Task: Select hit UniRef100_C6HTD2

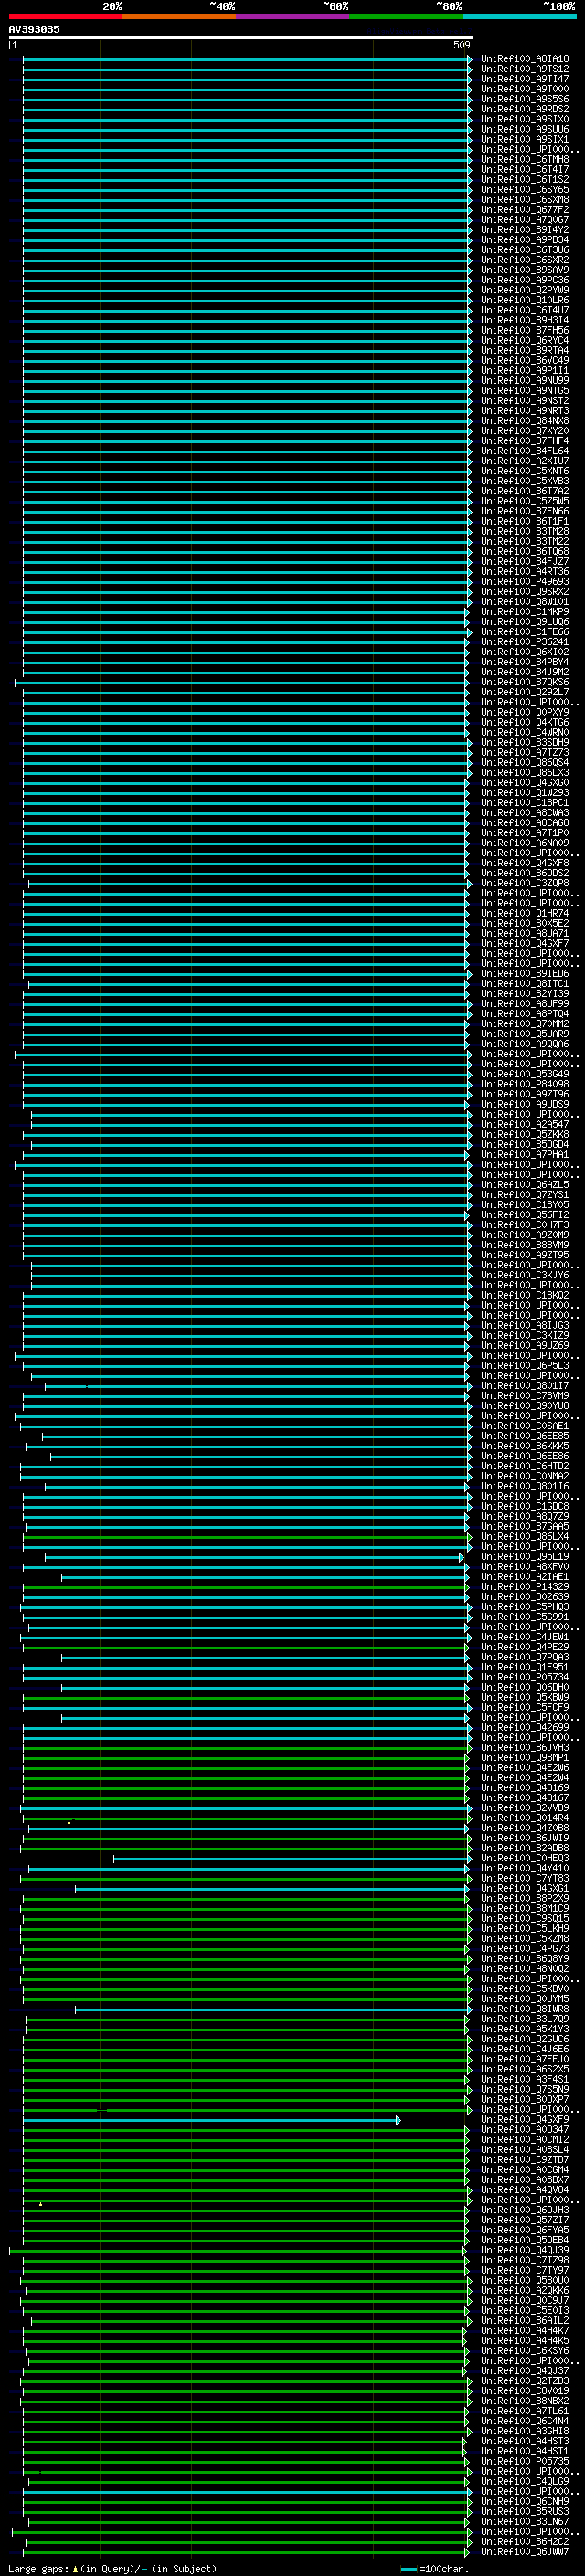Action: pos(524,1466)
